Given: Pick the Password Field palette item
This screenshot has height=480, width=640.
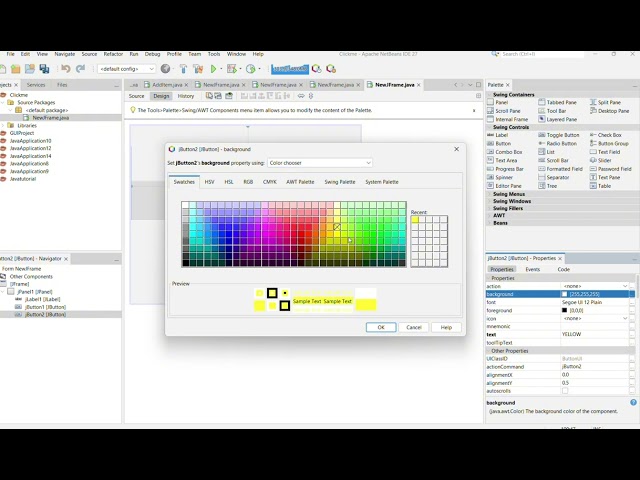Looking at the screenshot, I should 611,169.
